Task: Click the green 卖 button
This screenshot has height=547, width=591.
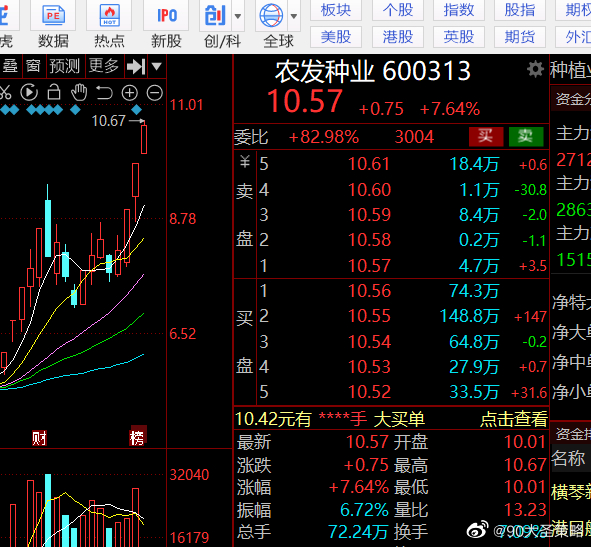Action: [526, 136]
